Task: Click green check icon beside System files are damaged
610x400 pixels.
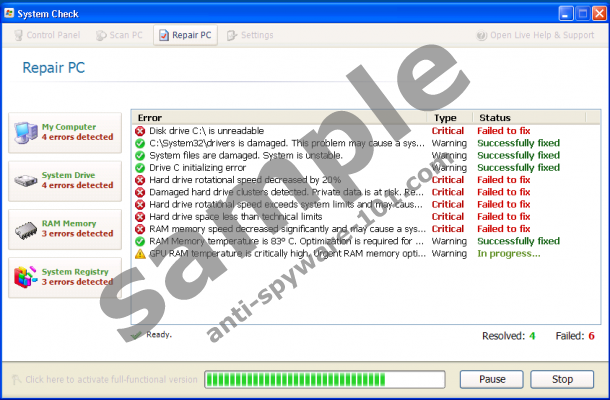Action: tap(140, 156)
